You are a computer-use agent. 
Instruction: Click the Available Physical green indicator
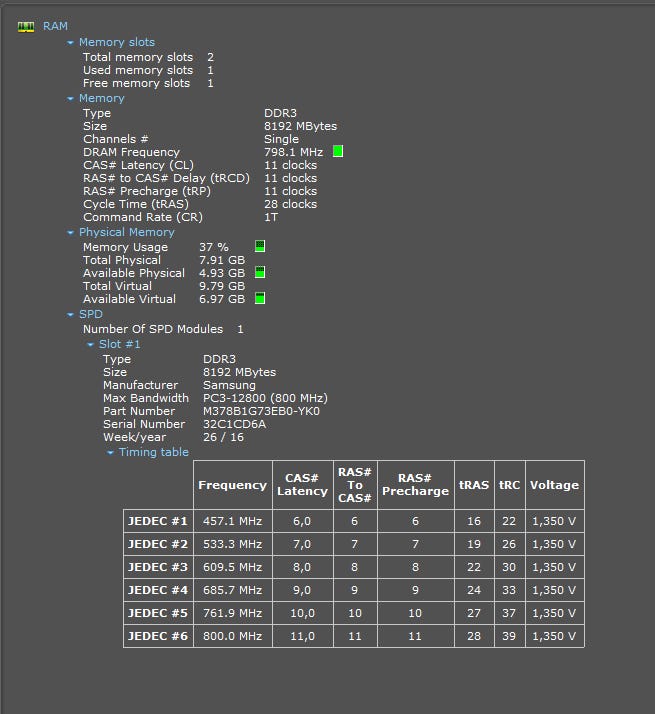click(x=260, y=272)
